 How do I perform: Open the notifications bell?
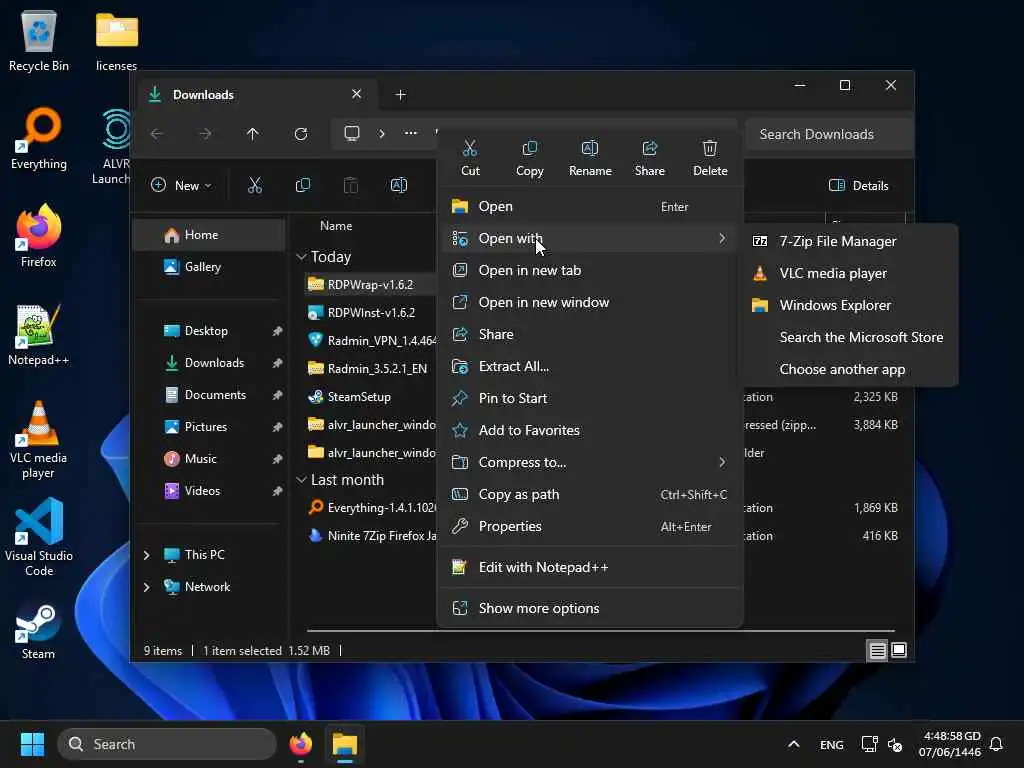[x=996, y=744]
